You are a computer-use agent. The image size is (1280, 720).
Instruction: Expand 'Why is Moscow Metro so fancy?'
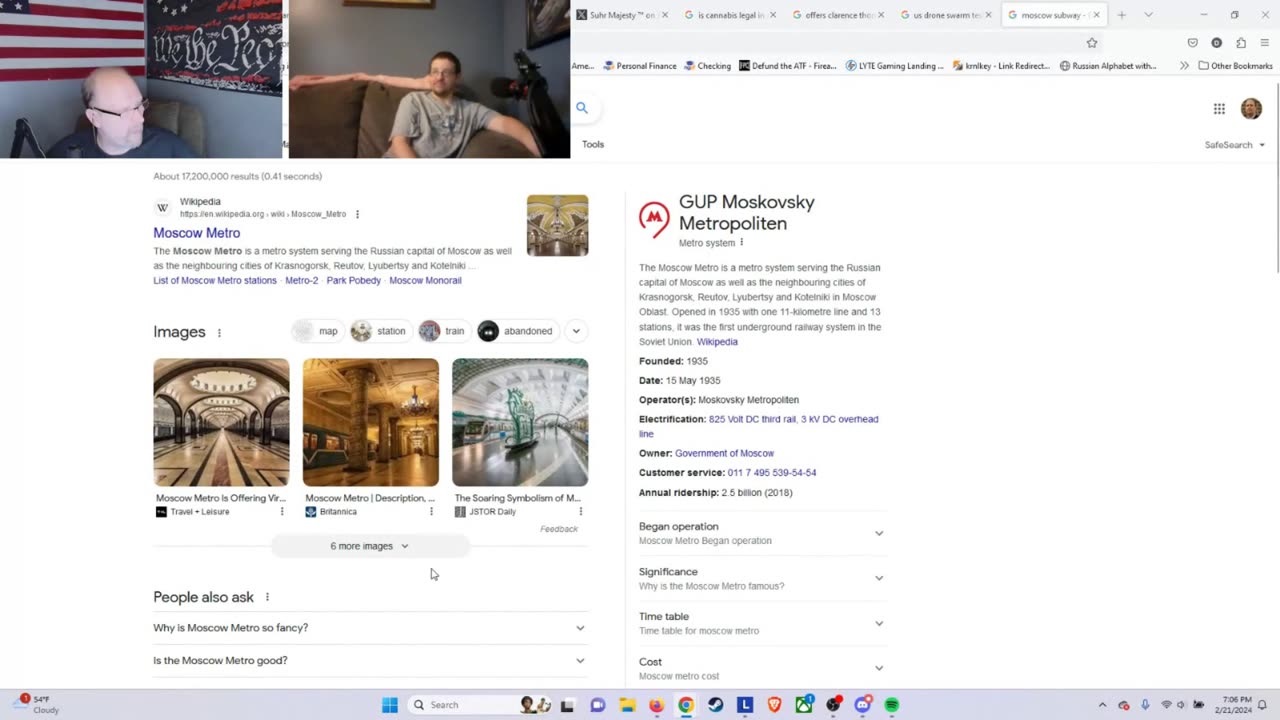tap(370, 628)
